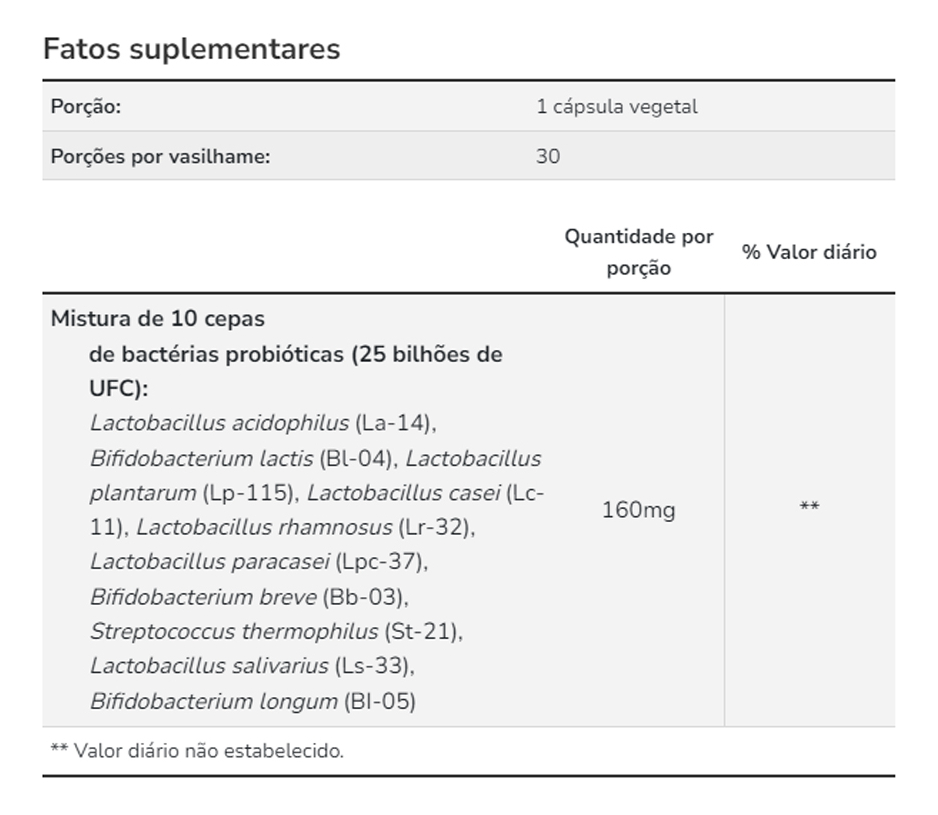Select "Bifidobacterium breve" strain name
Viewport: 938px width, 815px height.
point(202,597)
